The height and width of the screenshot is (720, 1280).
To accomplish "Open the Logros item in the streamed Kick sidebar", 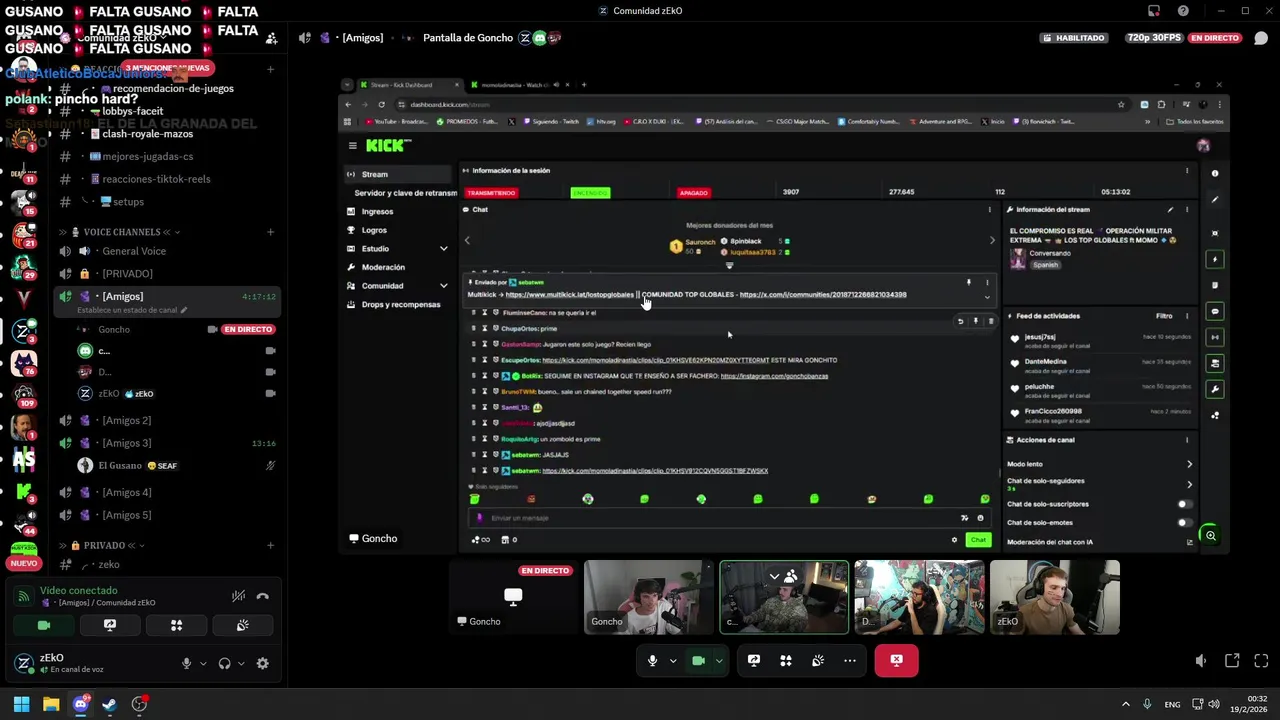I will tap(374, 230).
